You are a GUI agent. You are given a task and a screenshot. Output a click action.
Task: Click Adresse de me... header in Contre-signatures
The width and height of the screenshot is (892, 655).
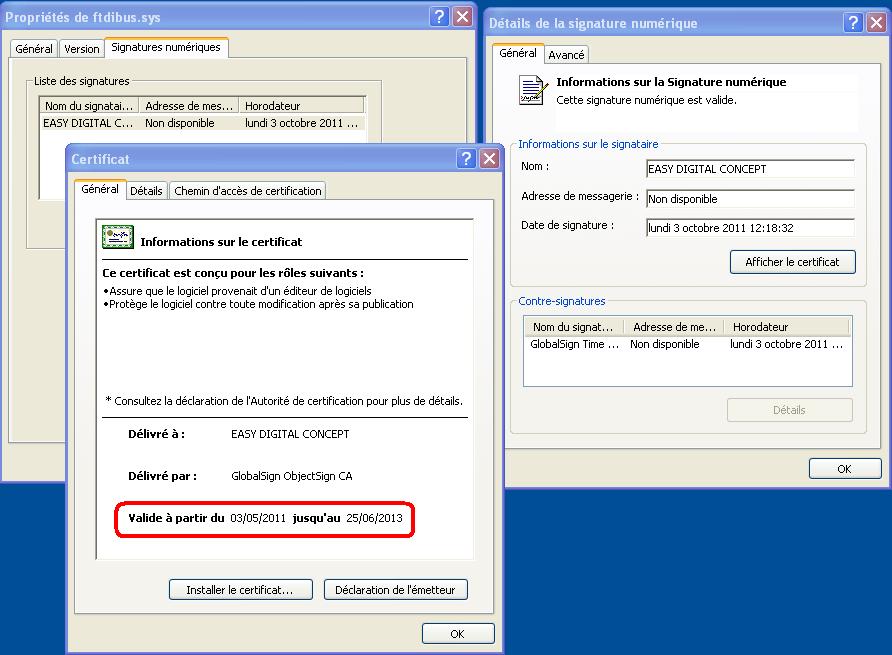pyautogui.click(x=674, y=327)
